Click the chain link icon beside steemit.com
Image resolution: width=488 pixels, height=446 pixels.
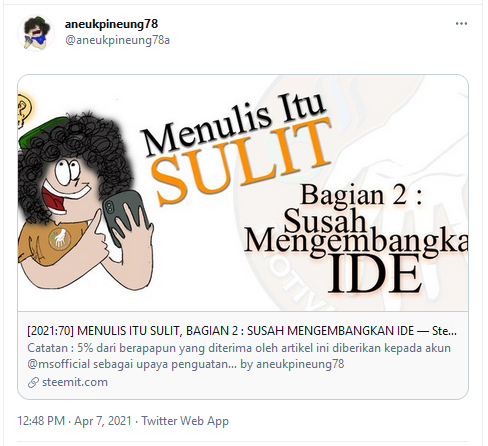pyautogui.click(x=33, y=382)
